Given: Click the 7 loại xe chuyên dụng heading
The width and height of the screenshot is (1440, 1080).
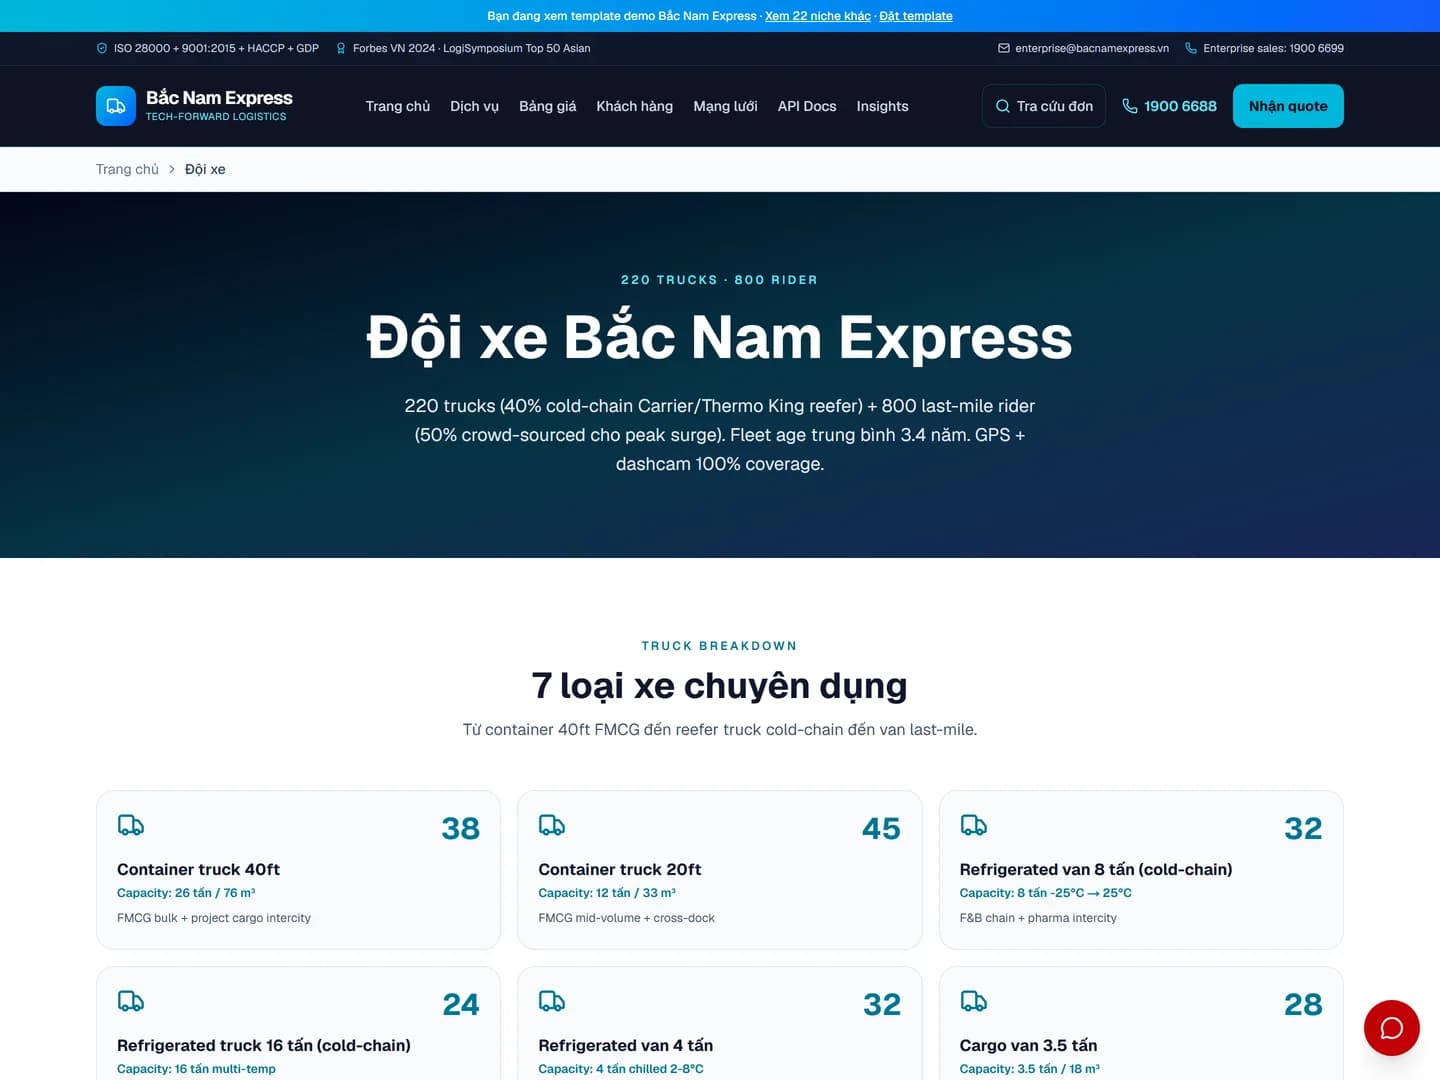Looking at the screenshot, I should [x=720, y=686].
